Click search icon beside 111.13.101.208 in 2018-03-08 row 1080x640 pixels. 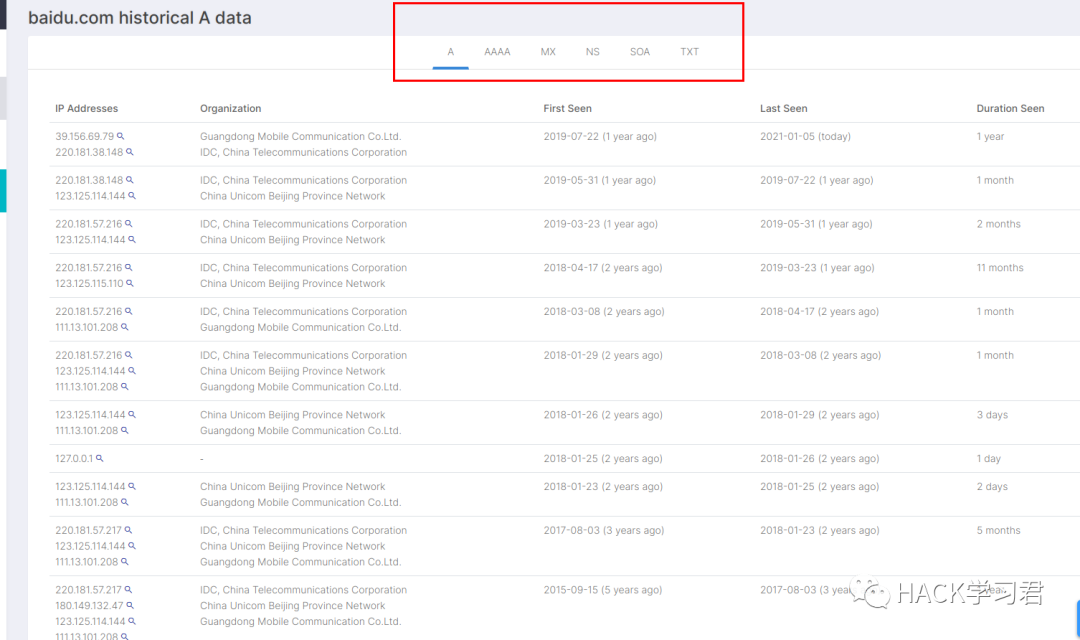pos(125,327)
